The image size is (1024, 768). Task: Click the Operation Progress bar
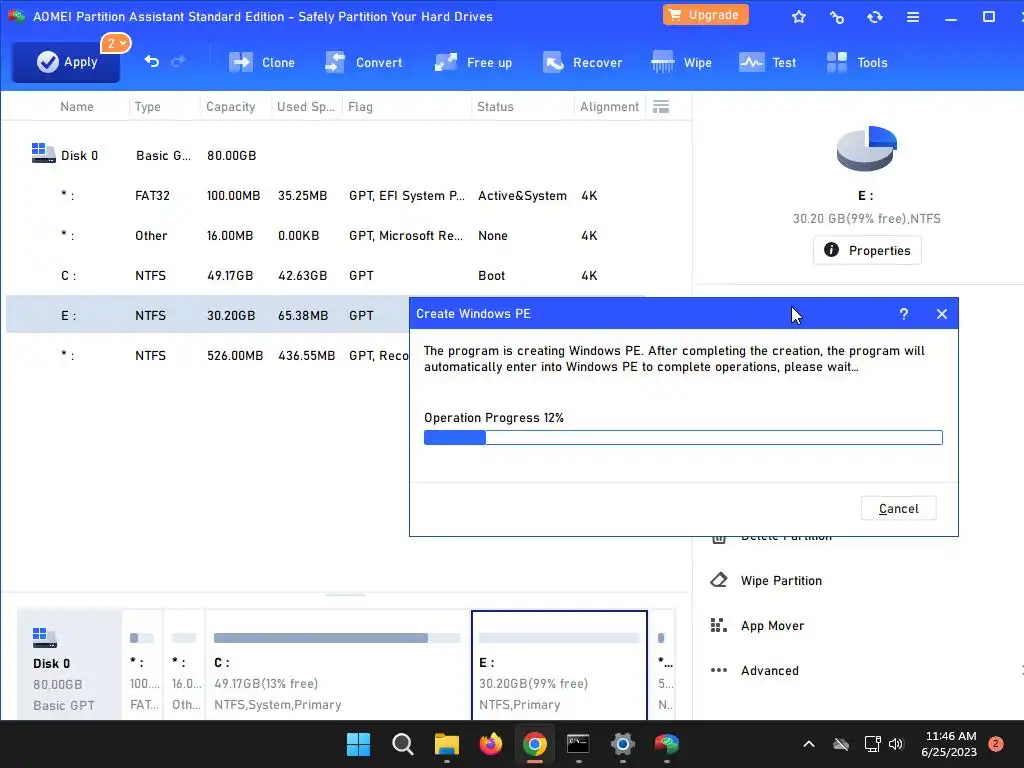coord(683,438)
